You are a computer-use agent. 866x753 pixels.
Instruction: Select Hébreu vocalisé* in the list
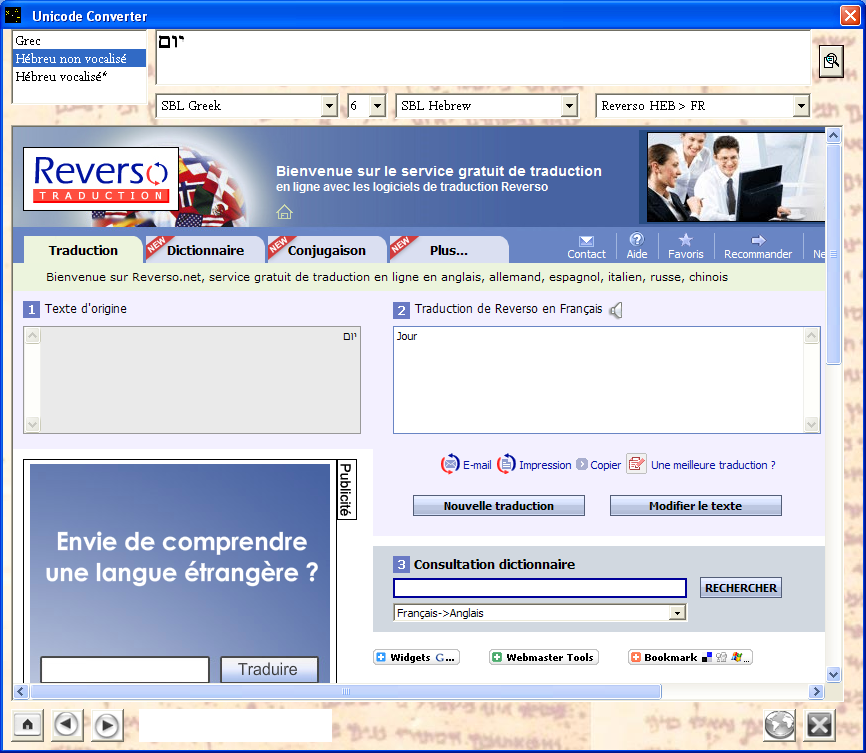tap(79, 76)
